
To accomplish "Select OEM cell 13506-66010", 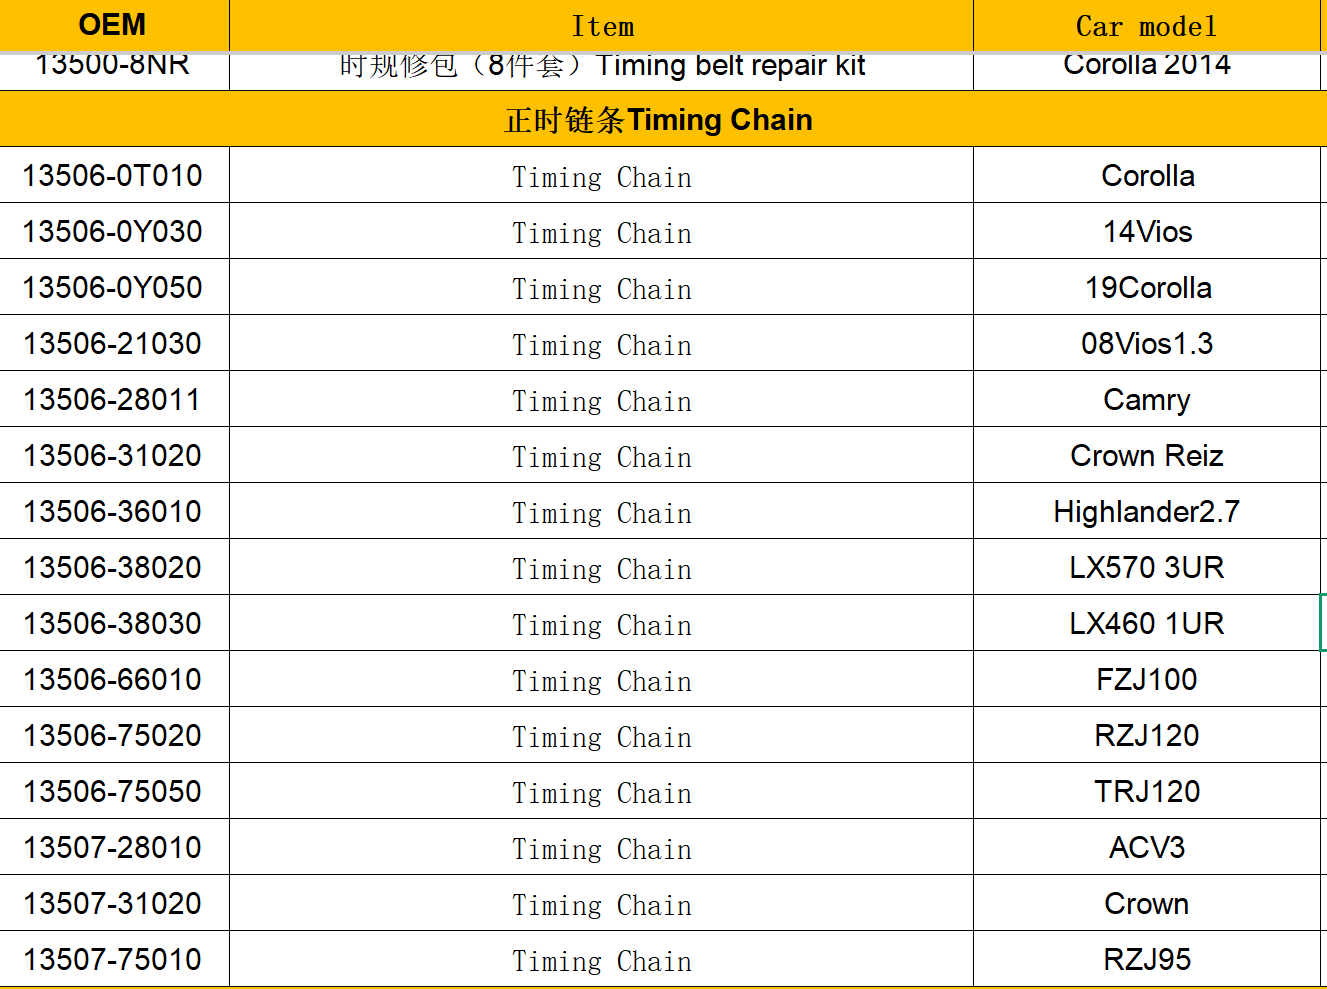I will [x=113, y=680].
